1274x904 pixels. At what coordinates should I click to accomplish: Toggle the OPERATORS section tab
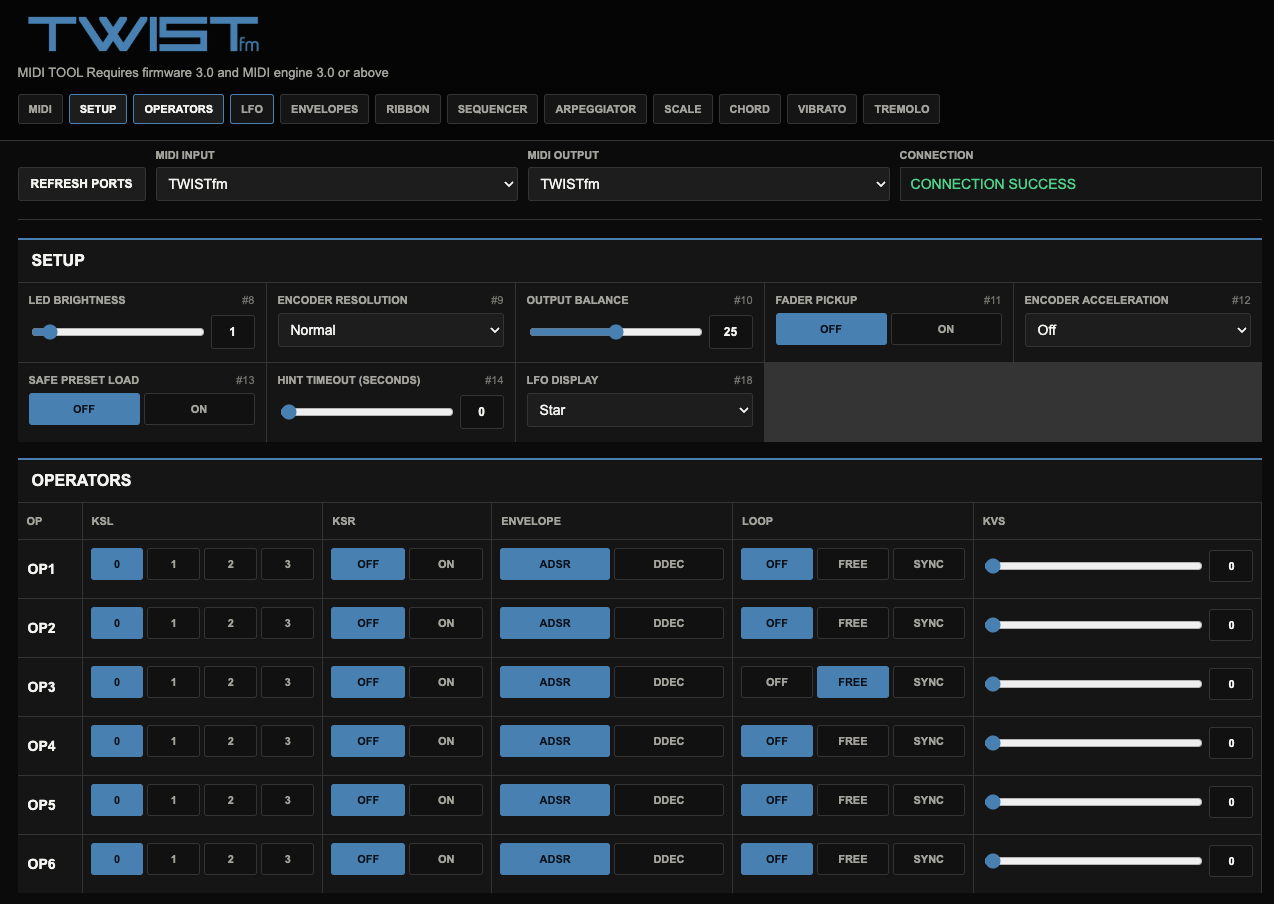pos(178,109)
